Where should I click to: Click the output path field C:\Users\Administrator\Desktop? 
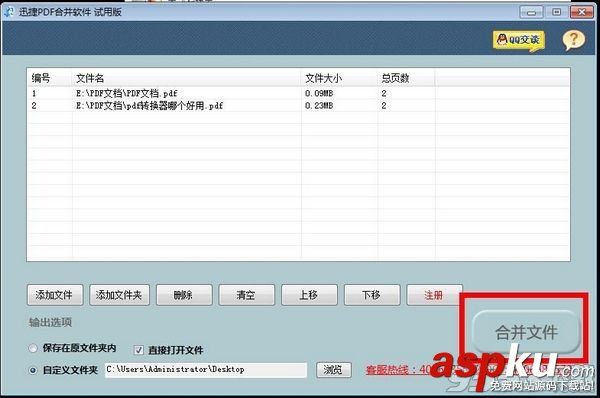[x=206, y=370]
